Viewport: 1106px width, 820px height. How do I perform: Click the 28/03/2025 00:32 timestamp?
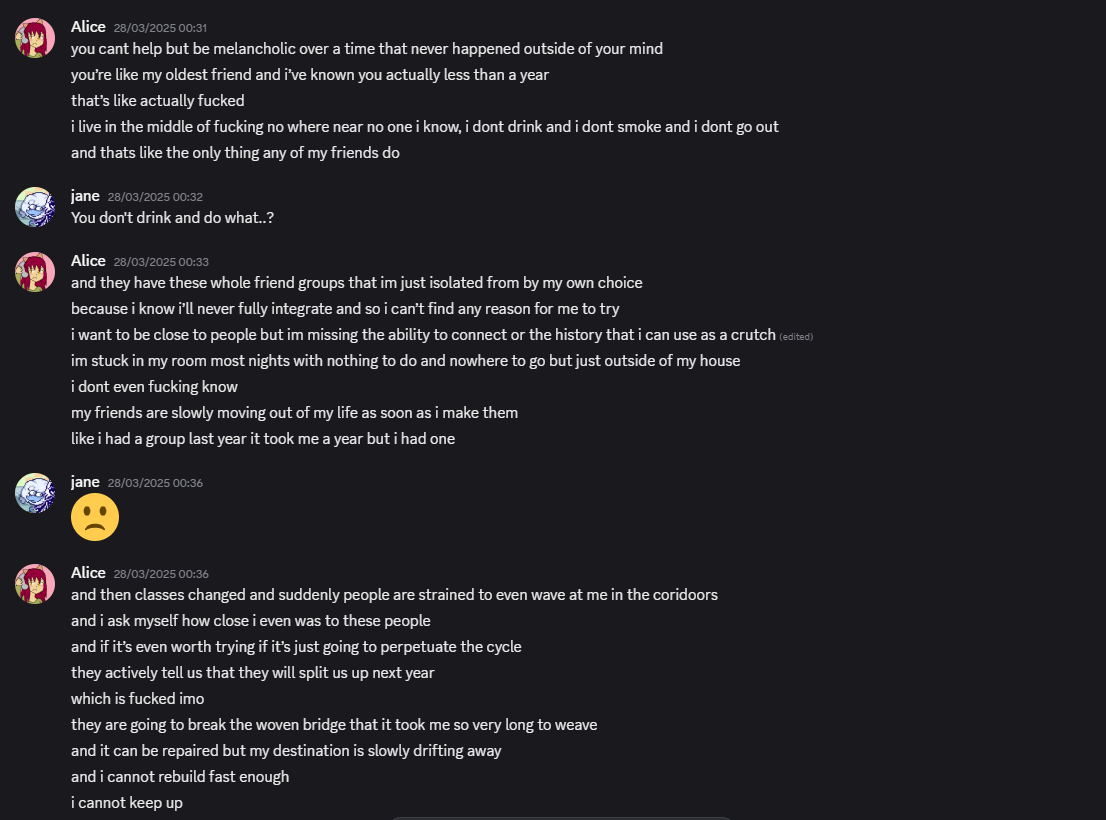point(155,197)
